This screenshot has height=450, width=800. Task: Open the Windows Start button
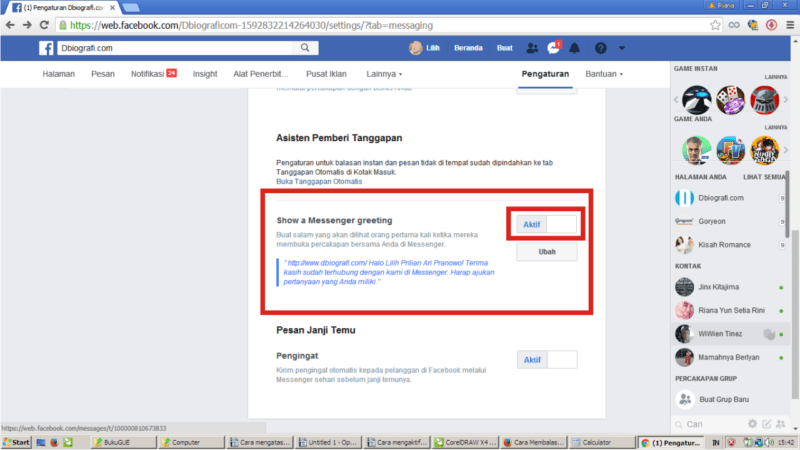tap(16, 442)
